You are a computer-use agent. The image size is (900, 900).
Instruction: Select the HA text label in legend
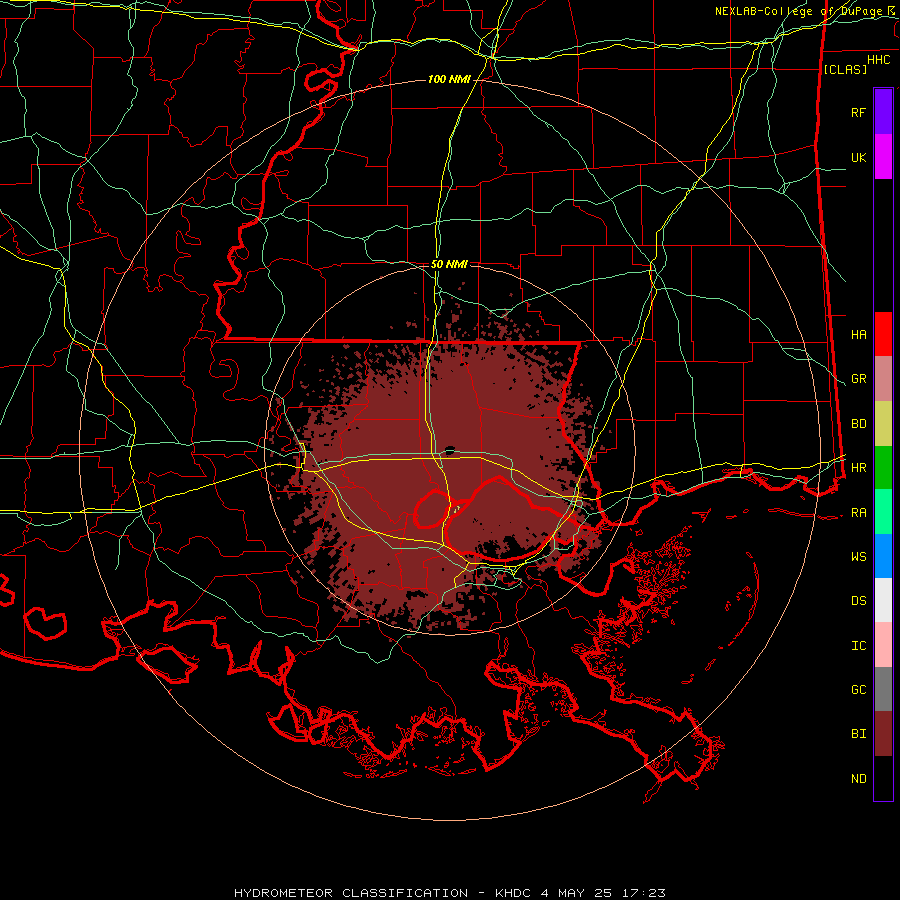pyautogui.click(x=858, y=334)
